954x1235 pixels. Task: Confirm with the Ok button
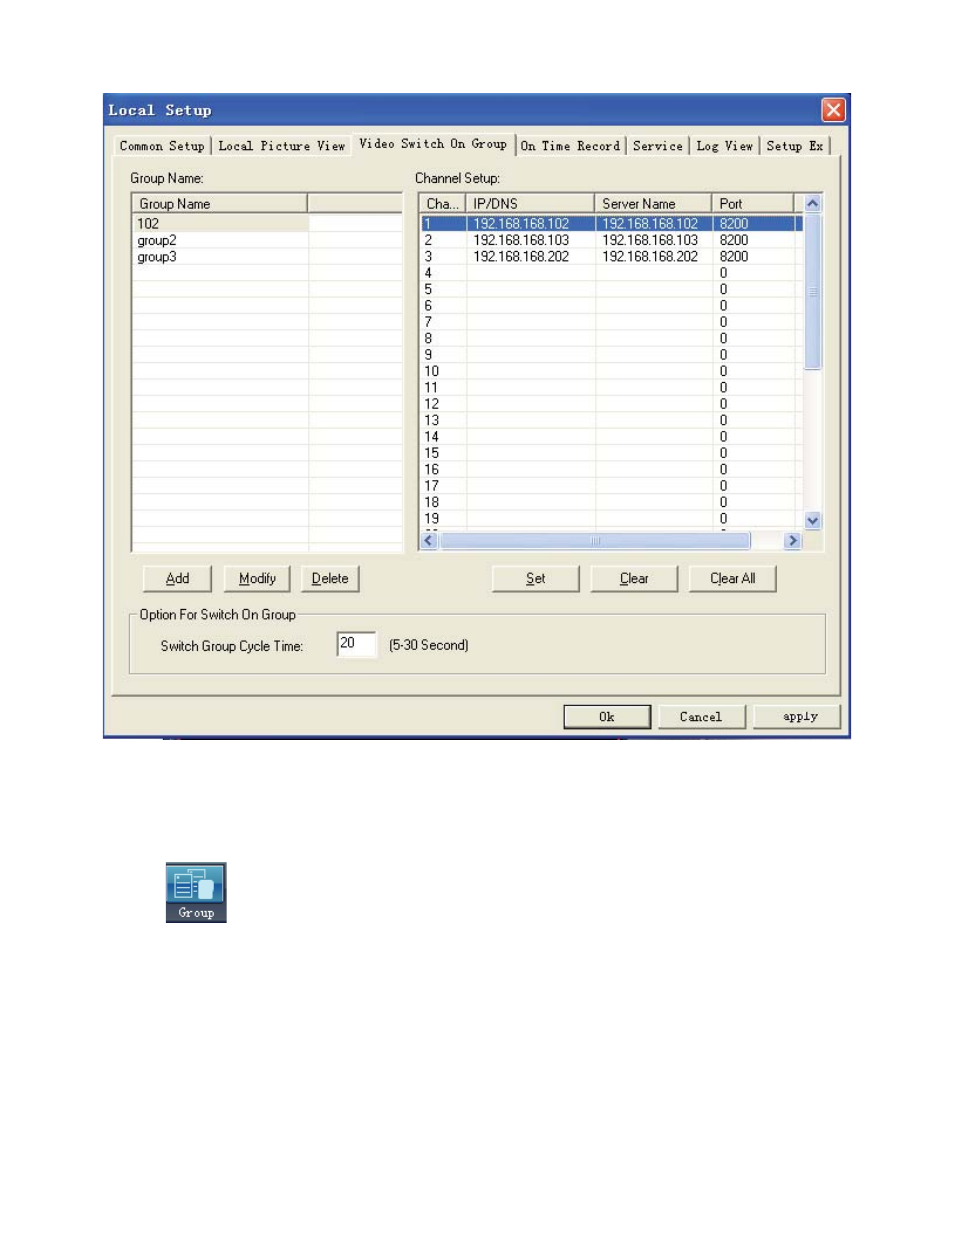[607, 717]
